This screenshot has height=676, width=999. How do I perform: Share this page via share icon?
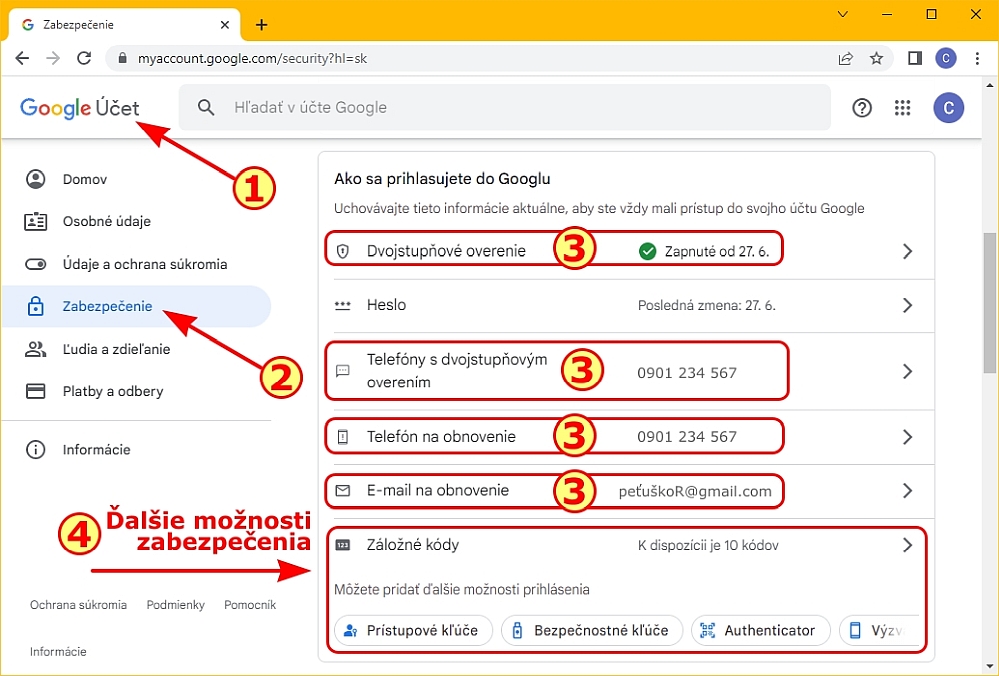(x=845, y=59)
